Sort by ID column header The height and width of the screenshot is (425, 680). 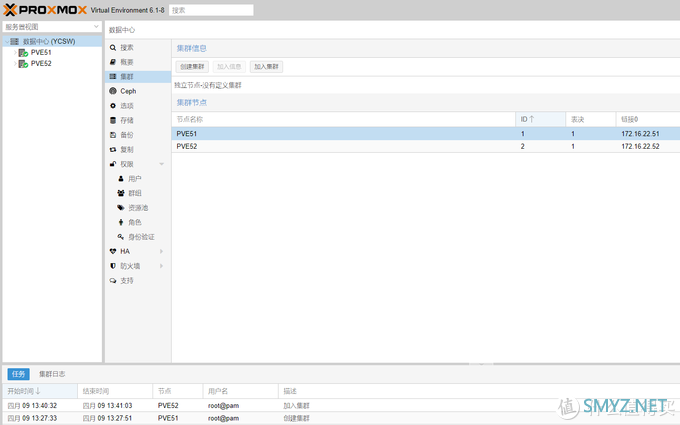tap(540, 119)
